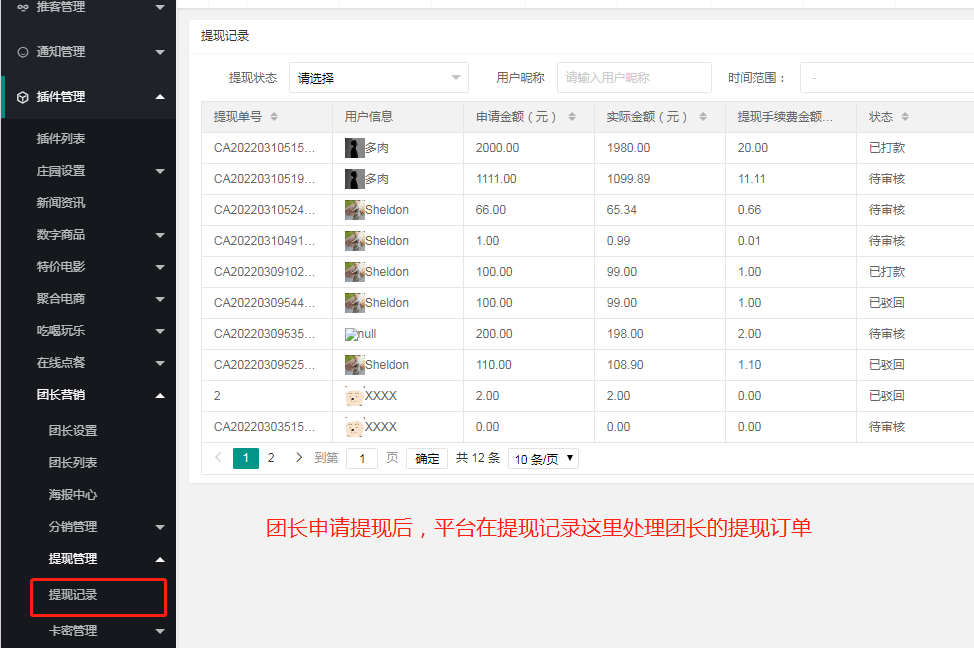Click the 推客管理 sidebar icon
Image resolution: width=974 pixels, height=648 pixels.
(23, 7)
